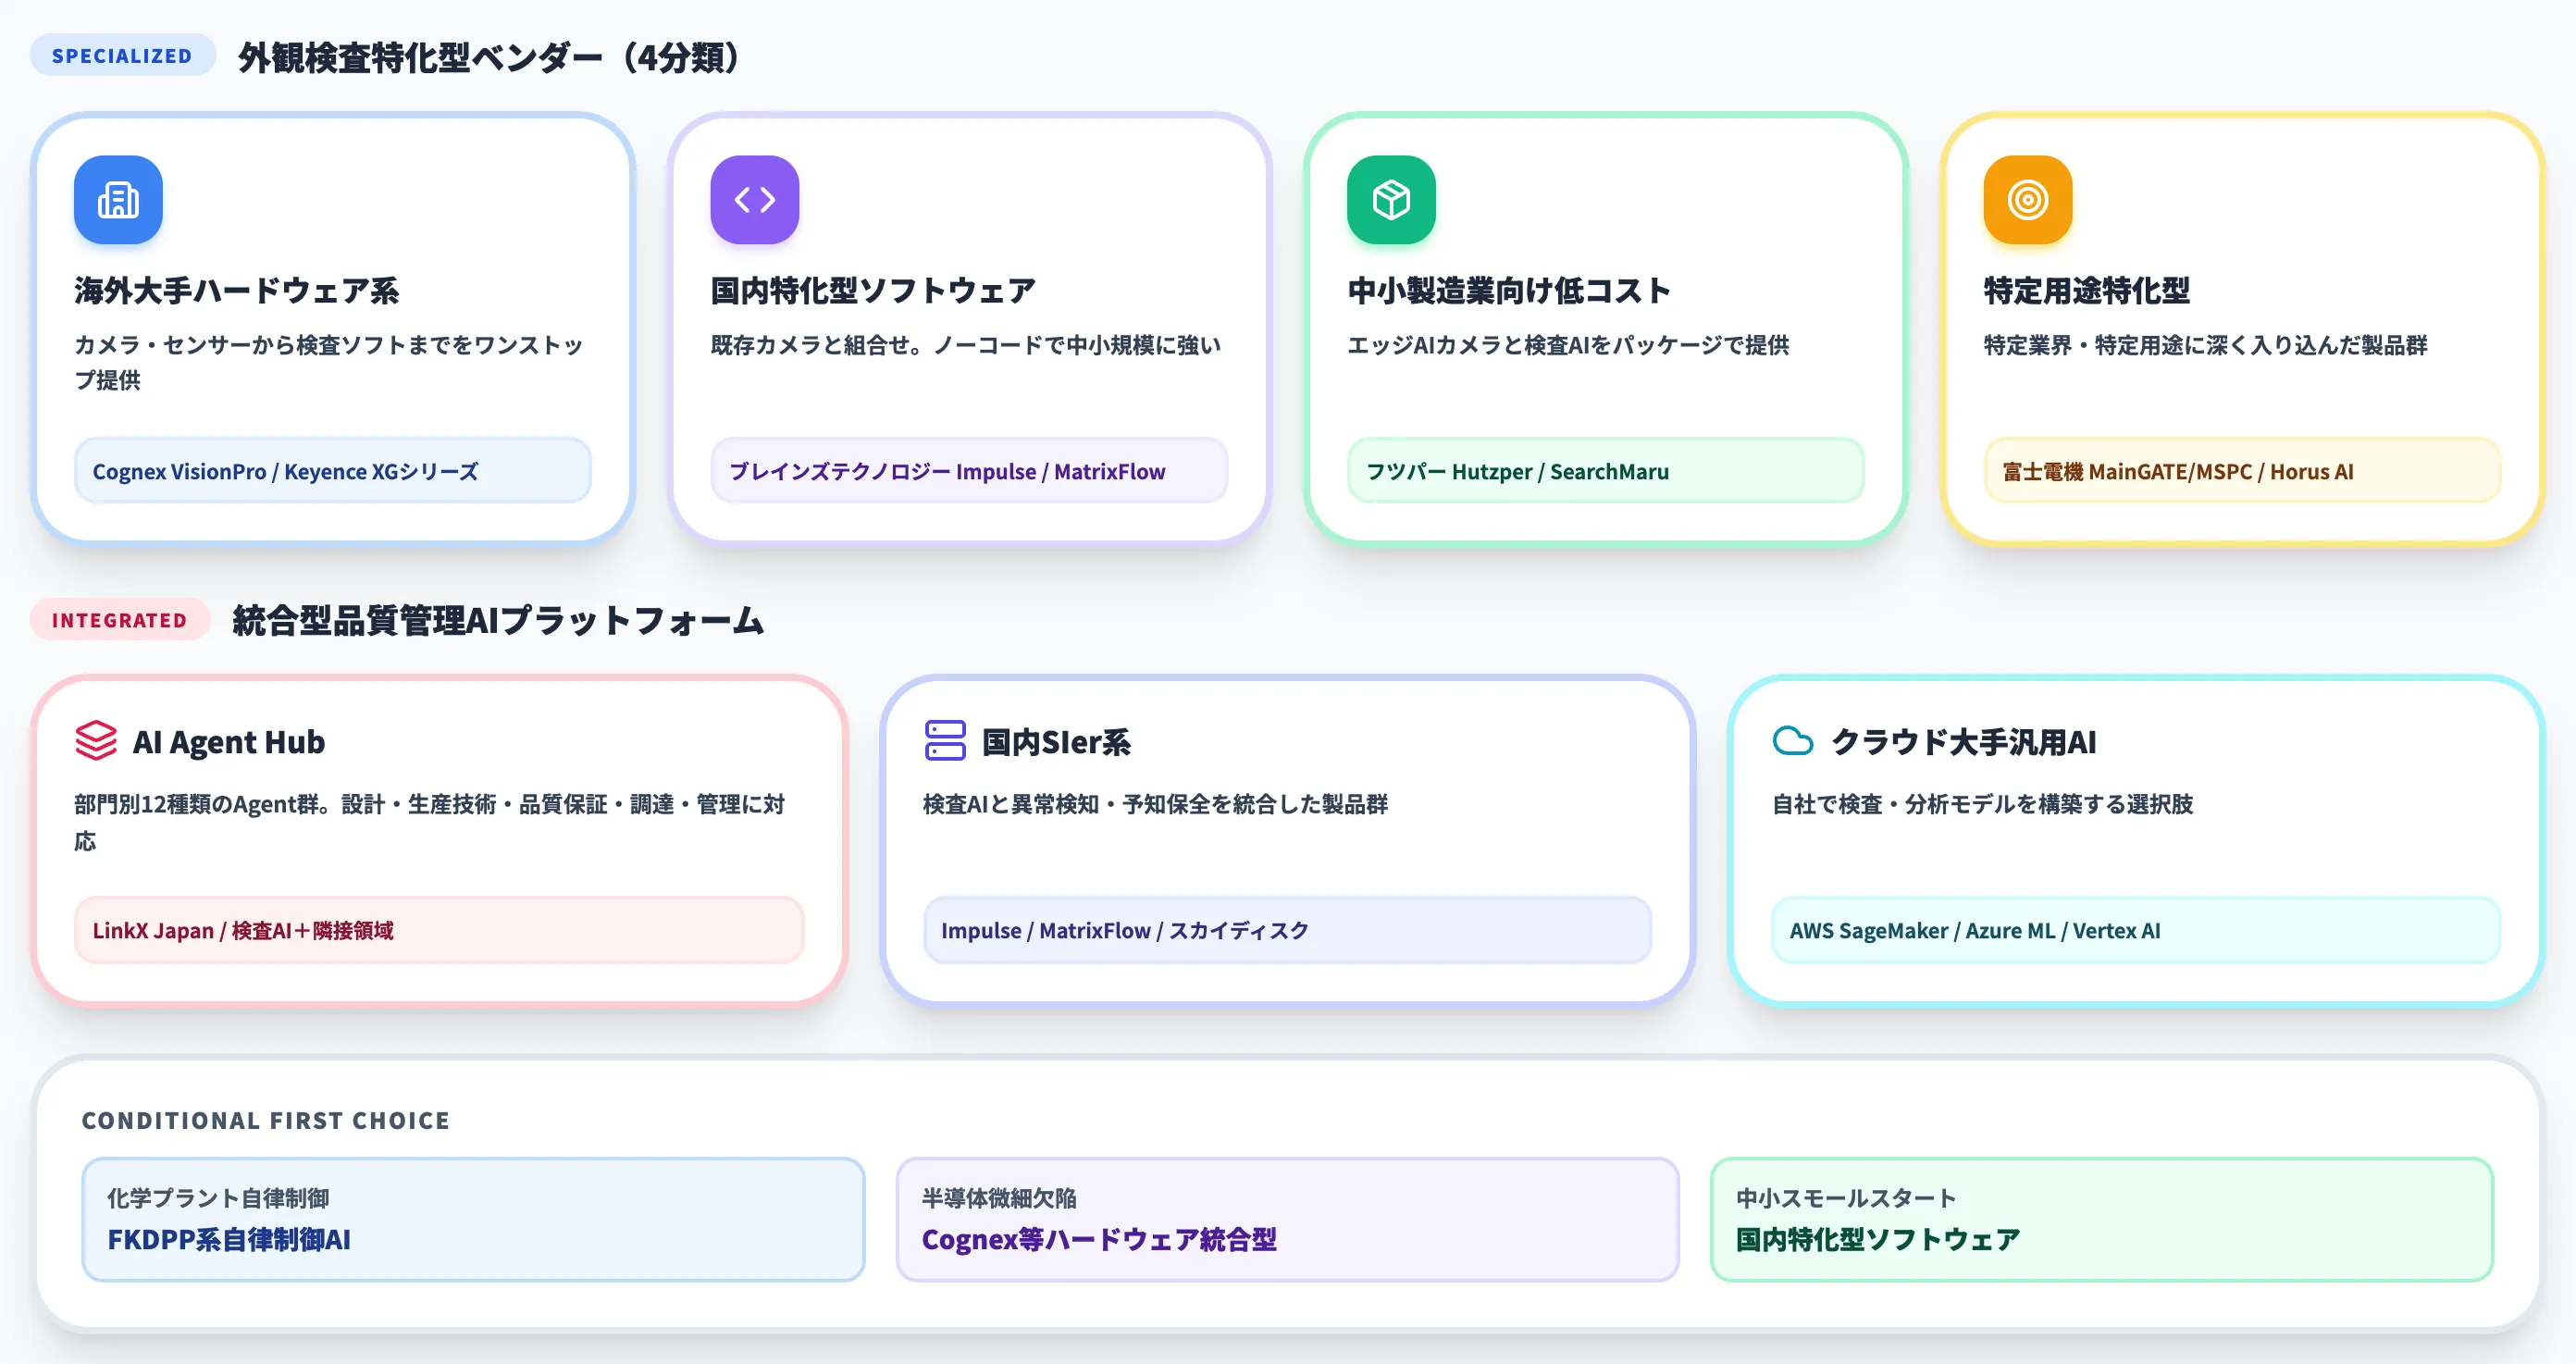This screenshot has width=2576, height=1364.
Task: Select the ブレインズテクノロジー Impulse / MatrixFlow chip
Action: [969, 471]
